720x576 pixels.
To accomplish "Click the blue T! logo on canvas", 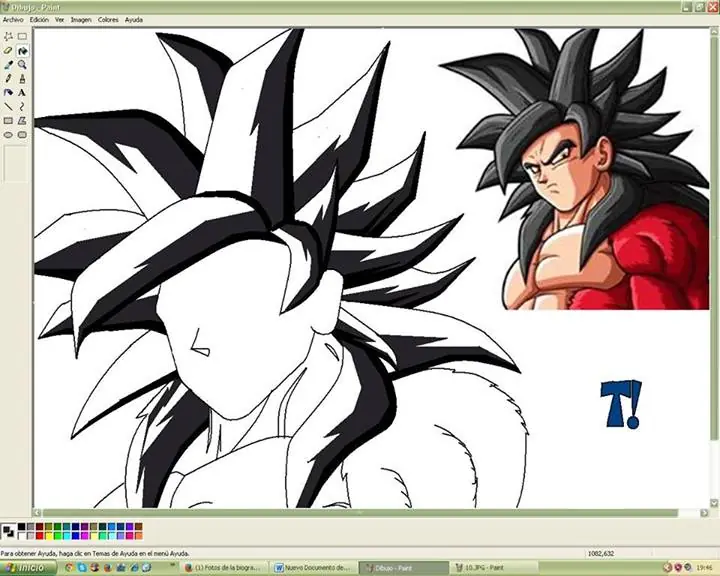I will point(621,404).
